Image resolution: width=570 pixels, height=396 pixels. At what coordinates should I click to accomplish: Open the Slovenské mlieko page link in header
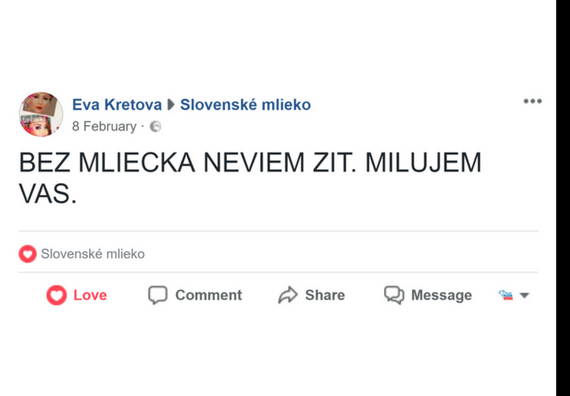245,105
